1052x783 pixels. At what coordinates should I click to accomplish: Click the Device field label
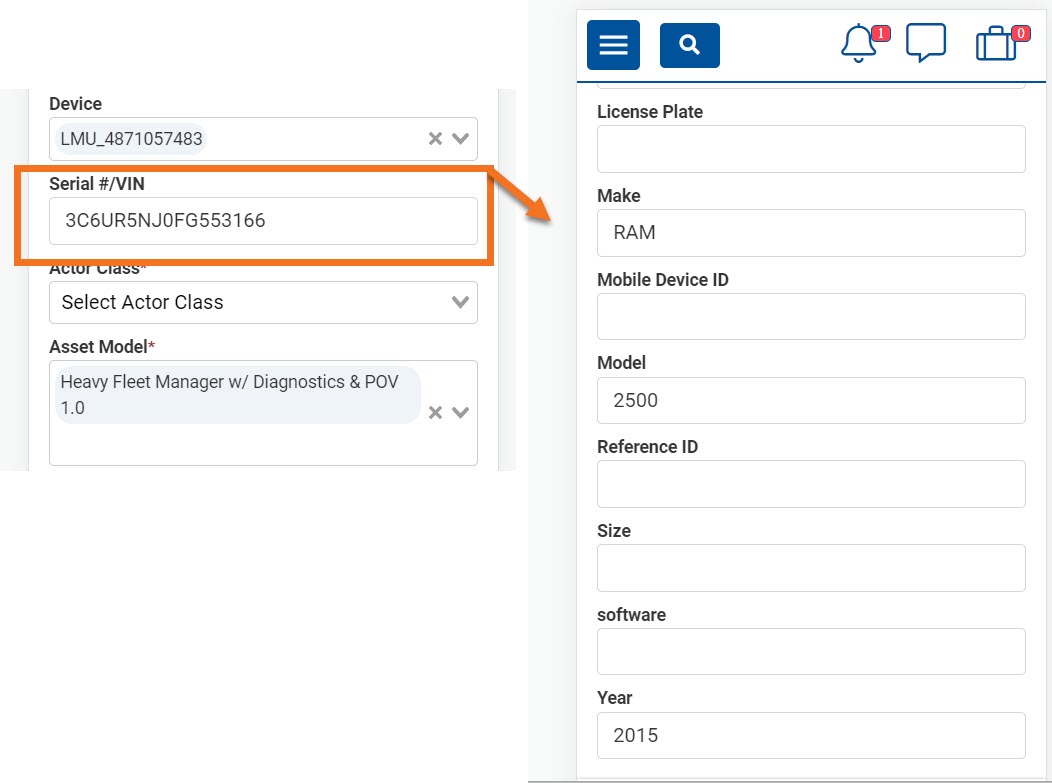pos(75,104)
